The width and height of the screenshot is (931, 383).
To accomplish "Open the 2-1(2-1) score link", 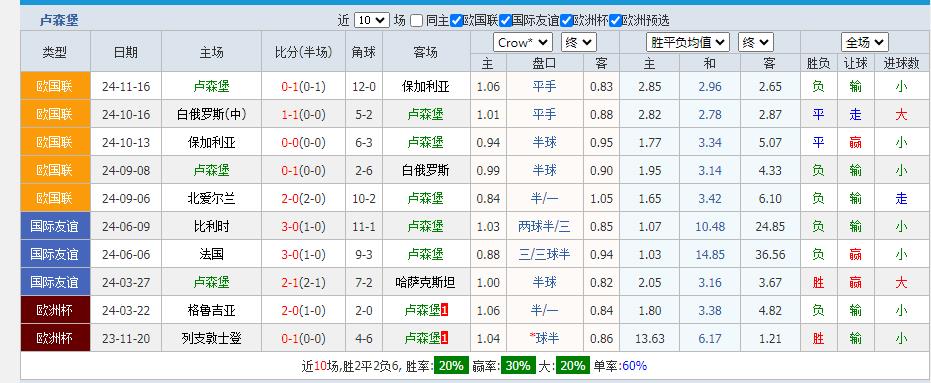I will tap(303, 283).
